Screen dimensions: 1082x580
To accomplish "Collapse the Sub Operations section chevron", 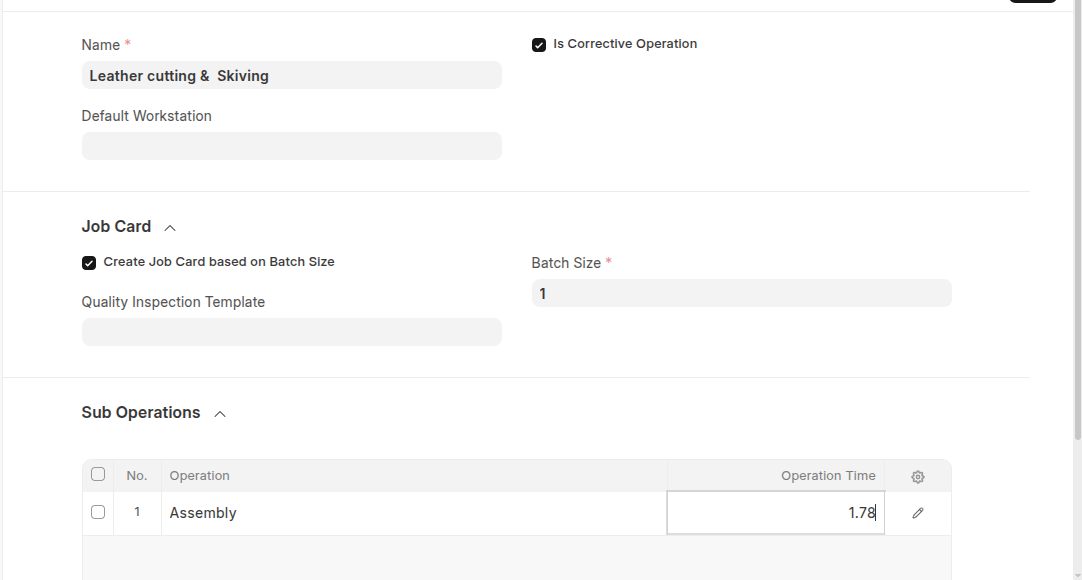I will click(x=220, y=414).
